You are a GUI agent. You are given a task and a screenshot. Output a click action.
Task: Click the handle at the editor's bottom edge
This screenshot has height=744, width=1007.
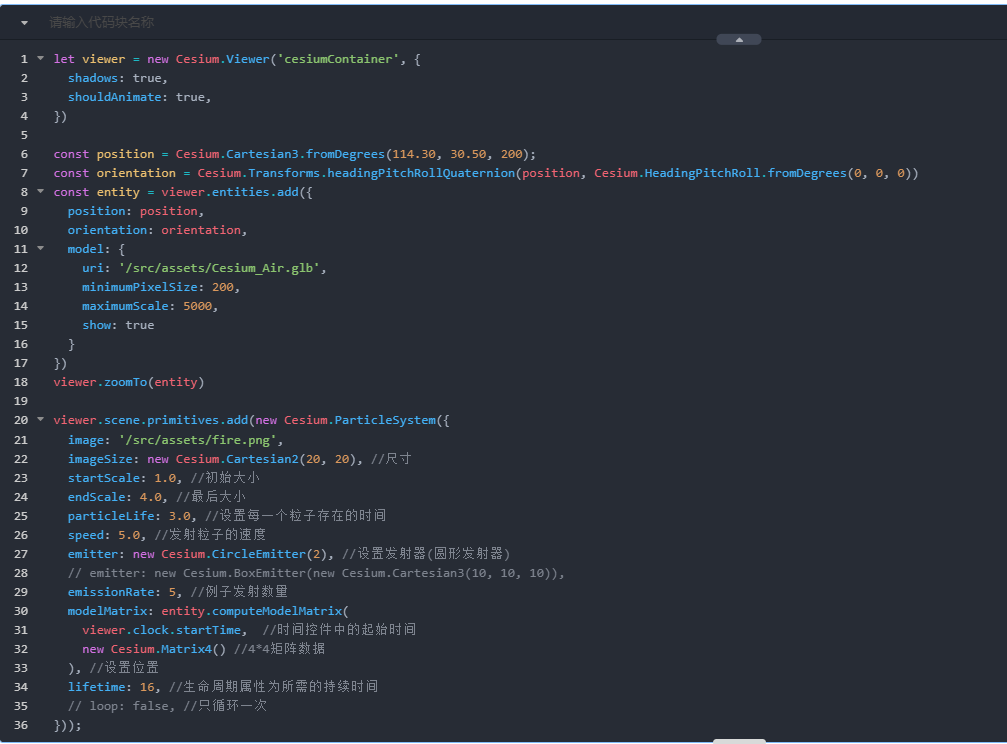[x=739, y=741]
